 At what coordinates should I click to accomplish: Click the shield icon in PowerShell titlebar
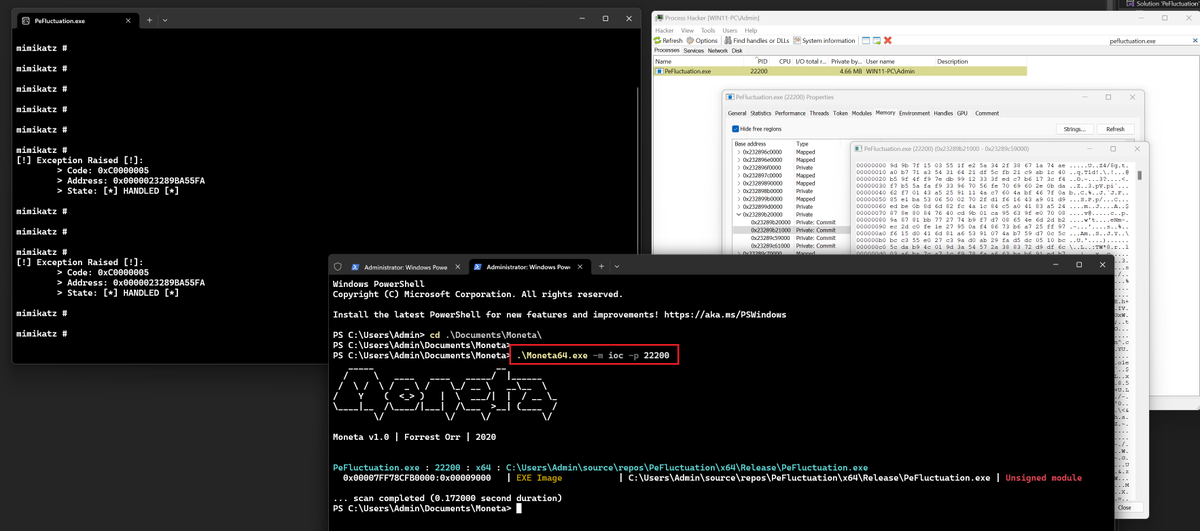(339, 267)
